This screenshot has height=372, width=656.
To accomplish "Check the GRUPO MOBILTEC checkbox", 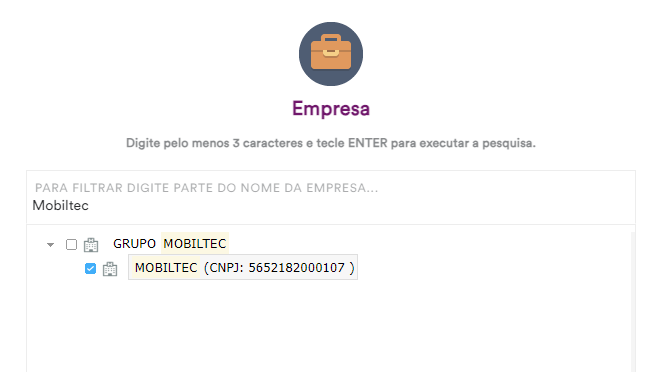I will (x=72, y=244).
